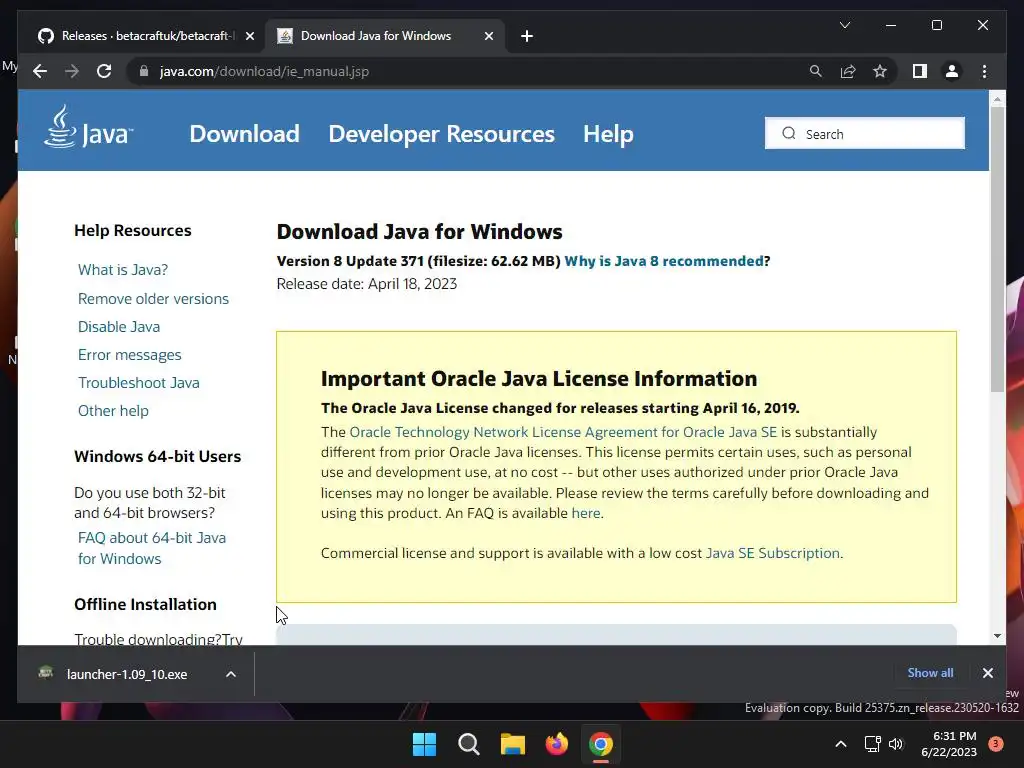Close the Download Java for Windows tab

(488, 36)
